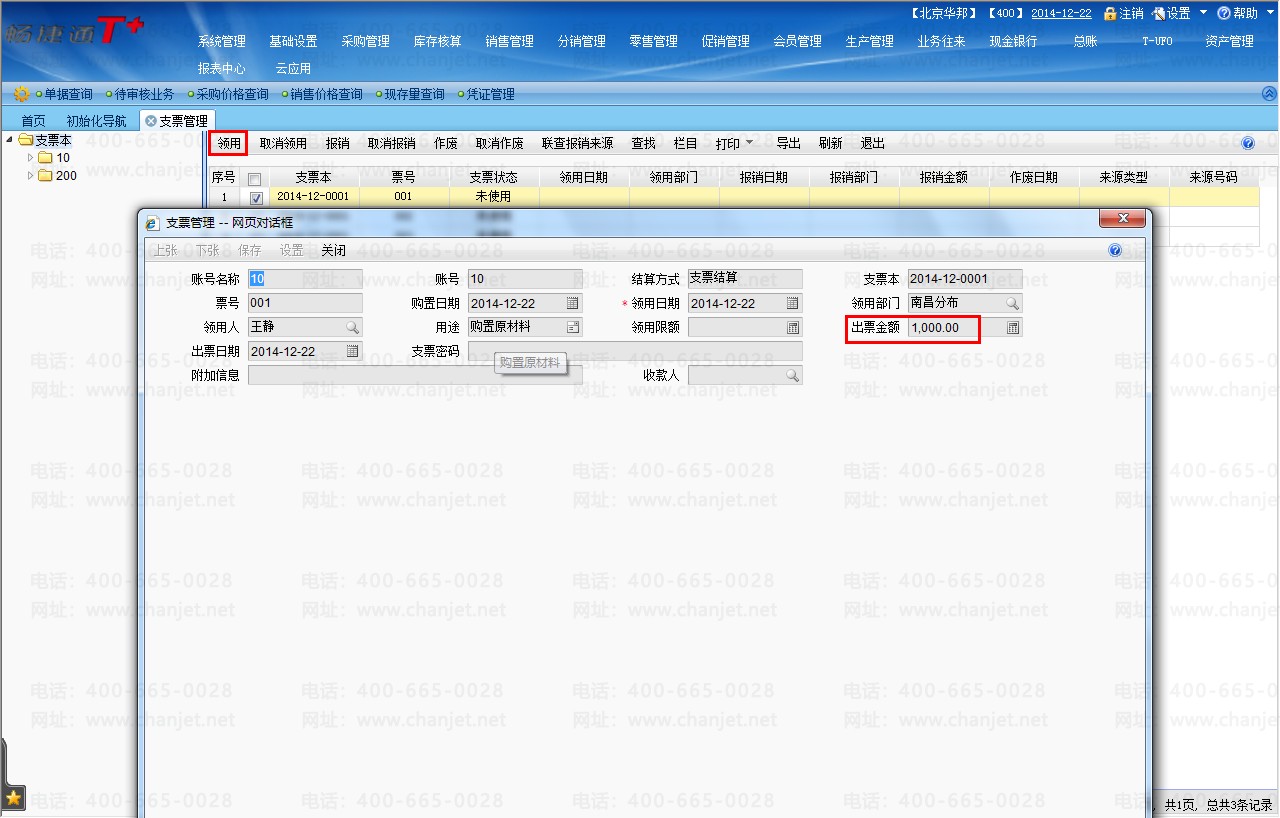Open the calendar icon for 出票日期
The image size is (1280, 818).
click(x=353, y=351)
